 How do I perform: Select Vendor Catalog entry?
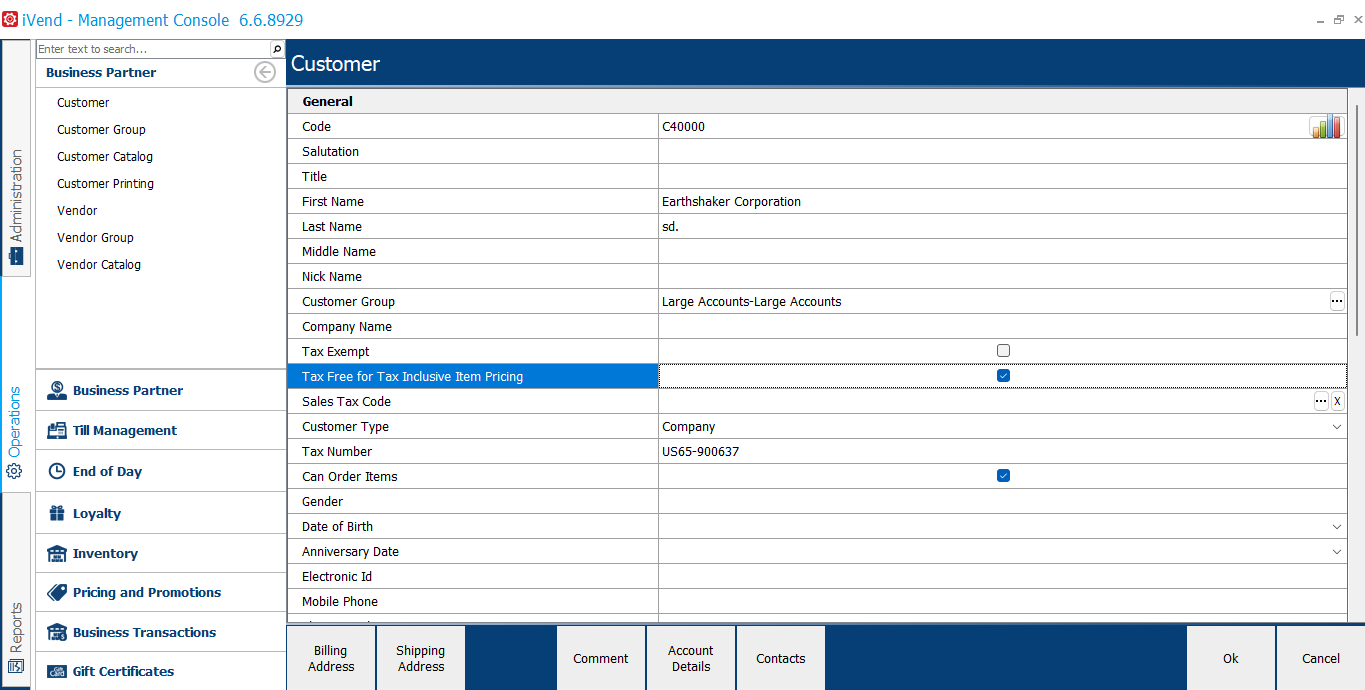(x=99, y=265)
